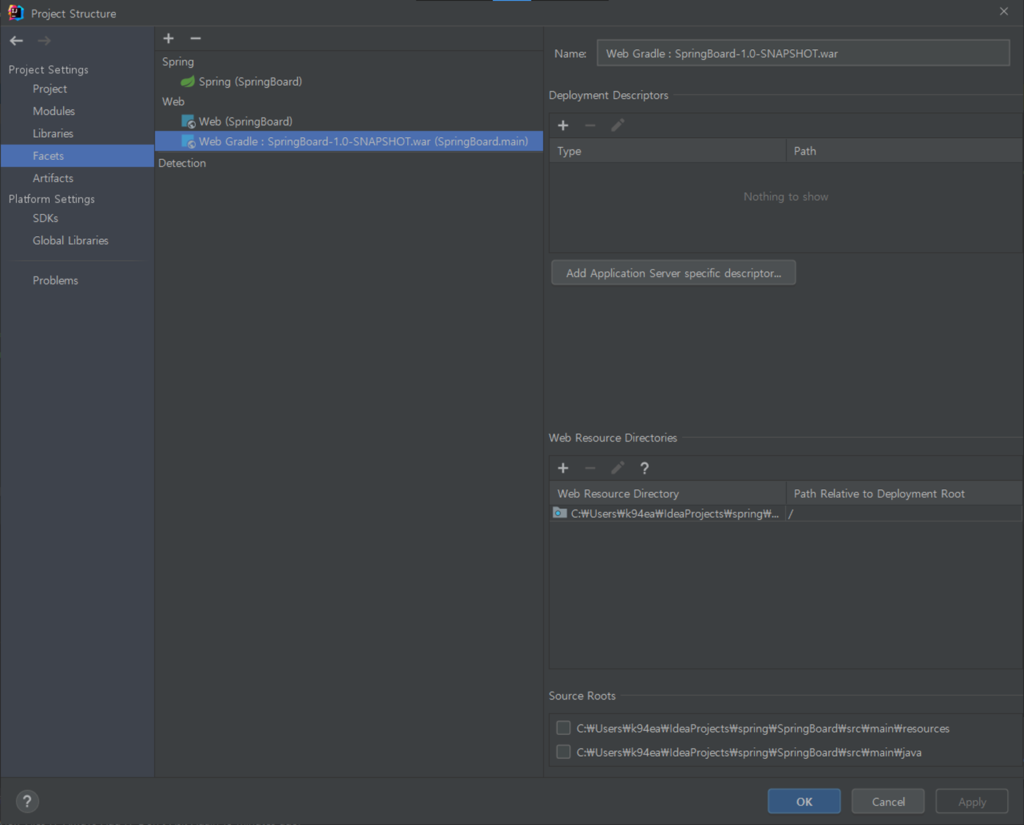This screenshot has width=1024, height=825.
Task: Click Add Application Server specific descriptor button
Action: [673, 273]
